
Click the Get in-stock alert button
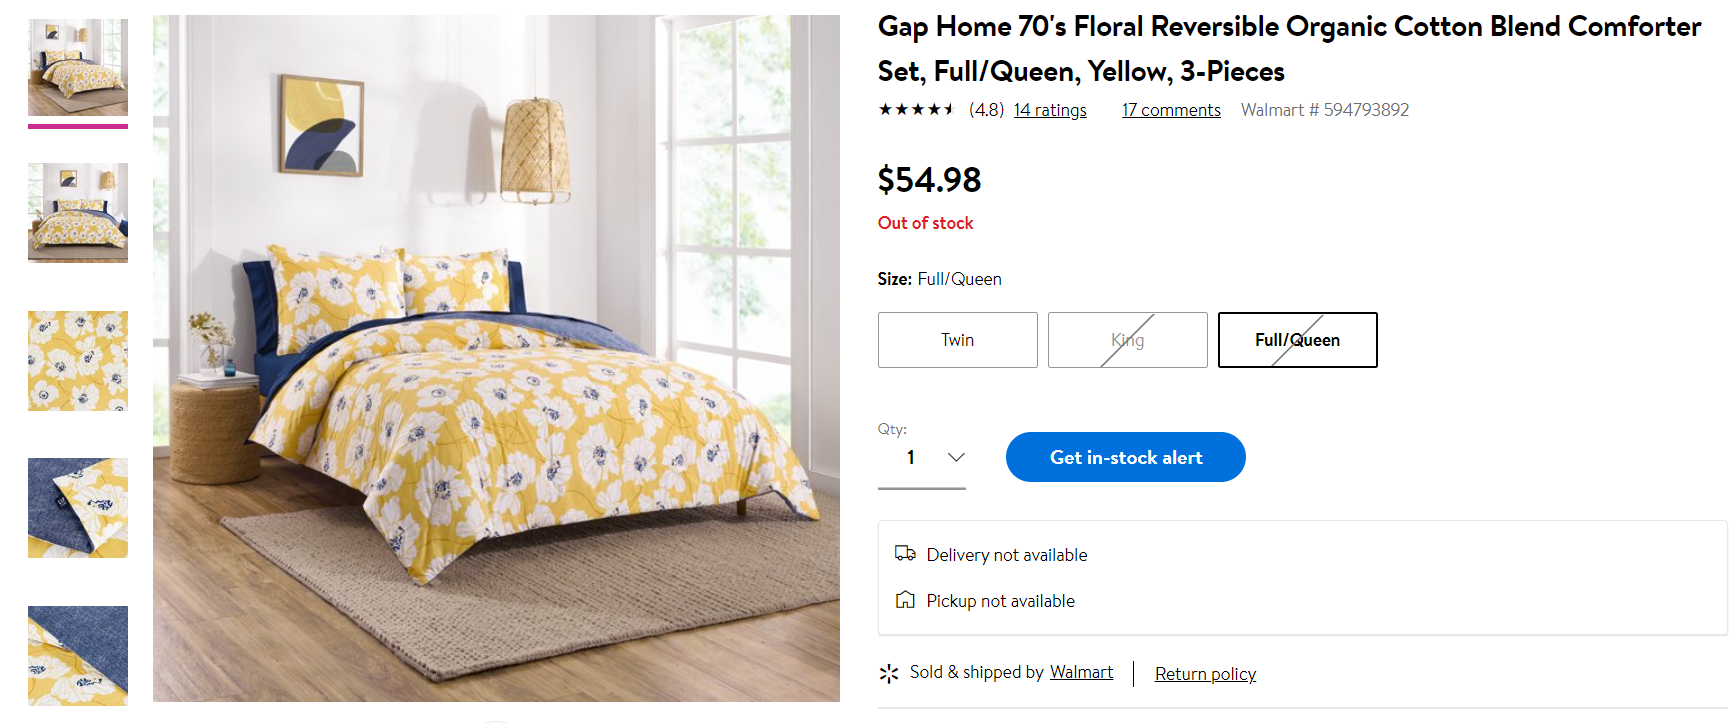pos(1125,457)
